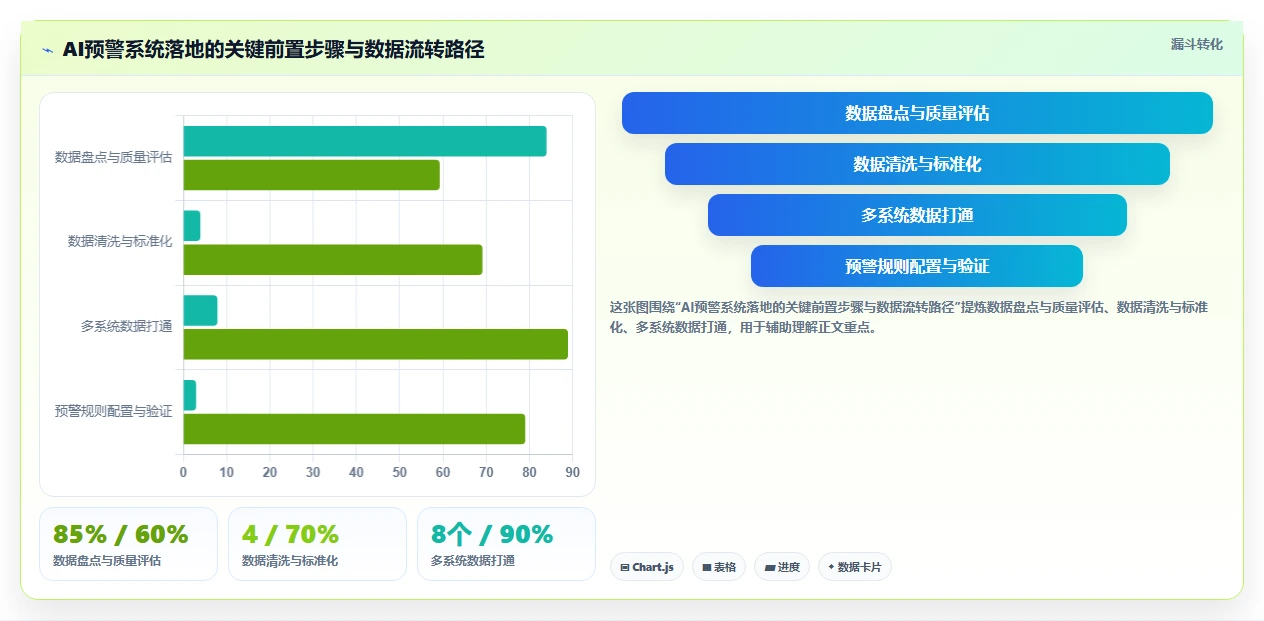The width and height of the screenshot is (1264, 621).
Task: Click the 表格 tag chip
Action: pos(719,567)
